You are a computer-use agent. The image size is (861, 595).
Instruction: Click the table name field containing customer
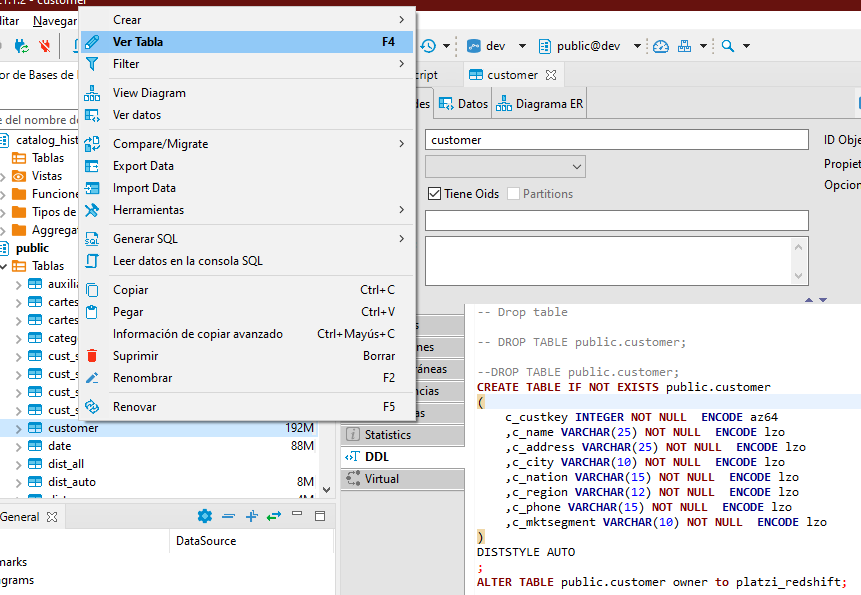617,139
